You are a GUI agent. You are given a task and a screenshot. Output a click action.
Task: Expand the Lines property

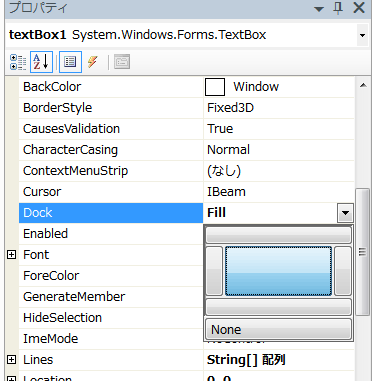(11, 360)
